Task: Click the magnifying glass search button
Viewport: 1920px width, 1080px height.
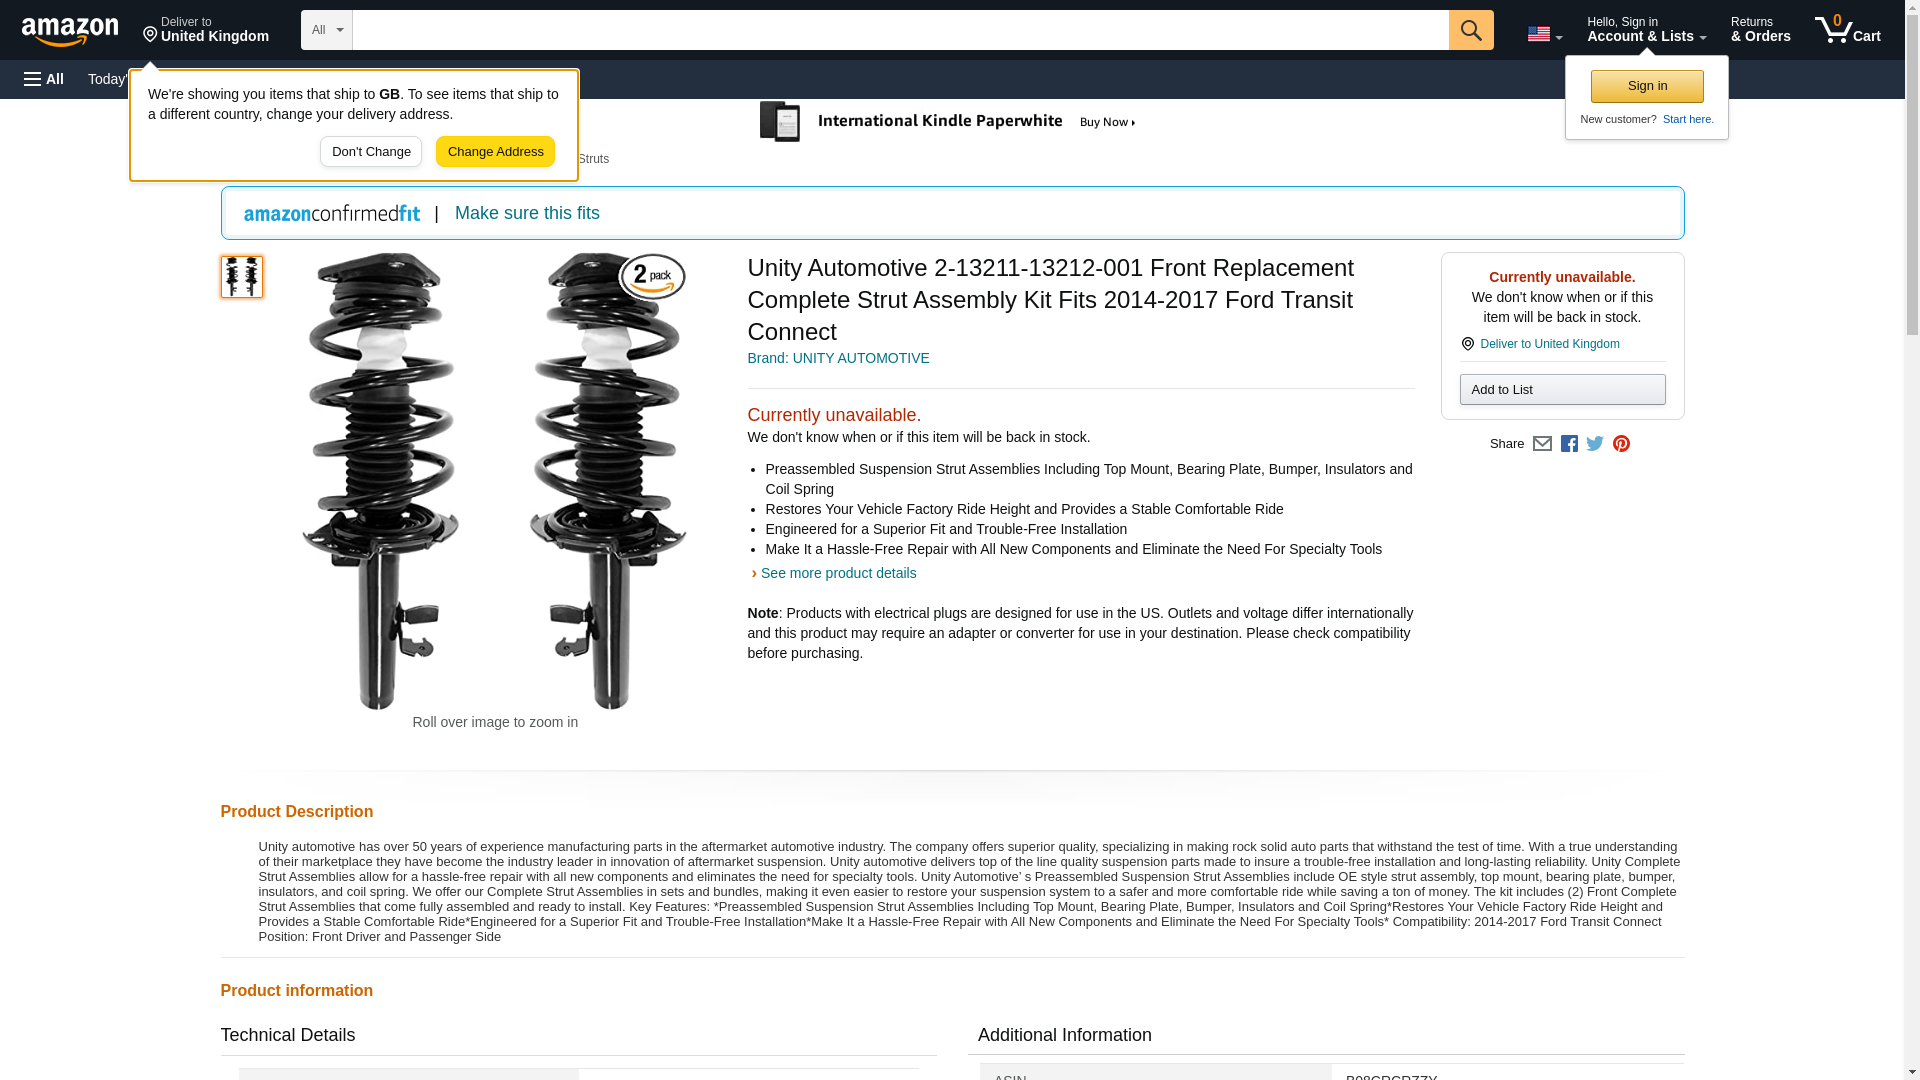Action: (x=1470, y=30)
